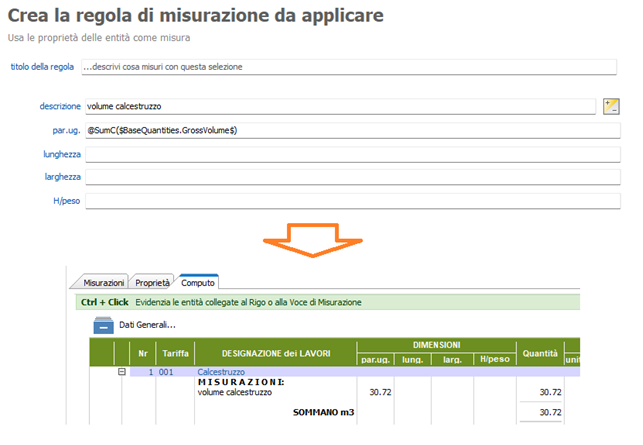Click the Dati Generali folder icon

pyautogui.click(x=104, y=325)
